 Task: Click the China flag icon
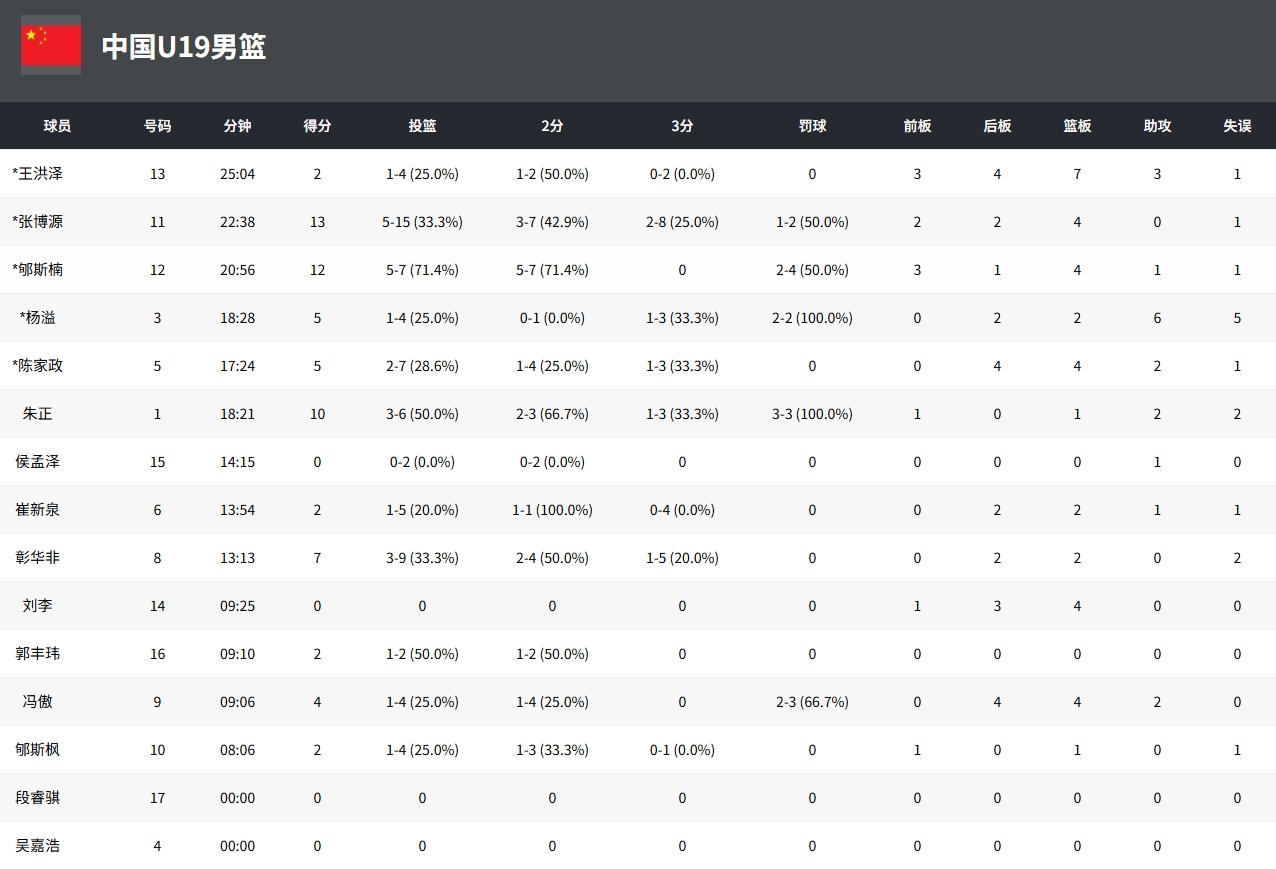tap(51, 46)
